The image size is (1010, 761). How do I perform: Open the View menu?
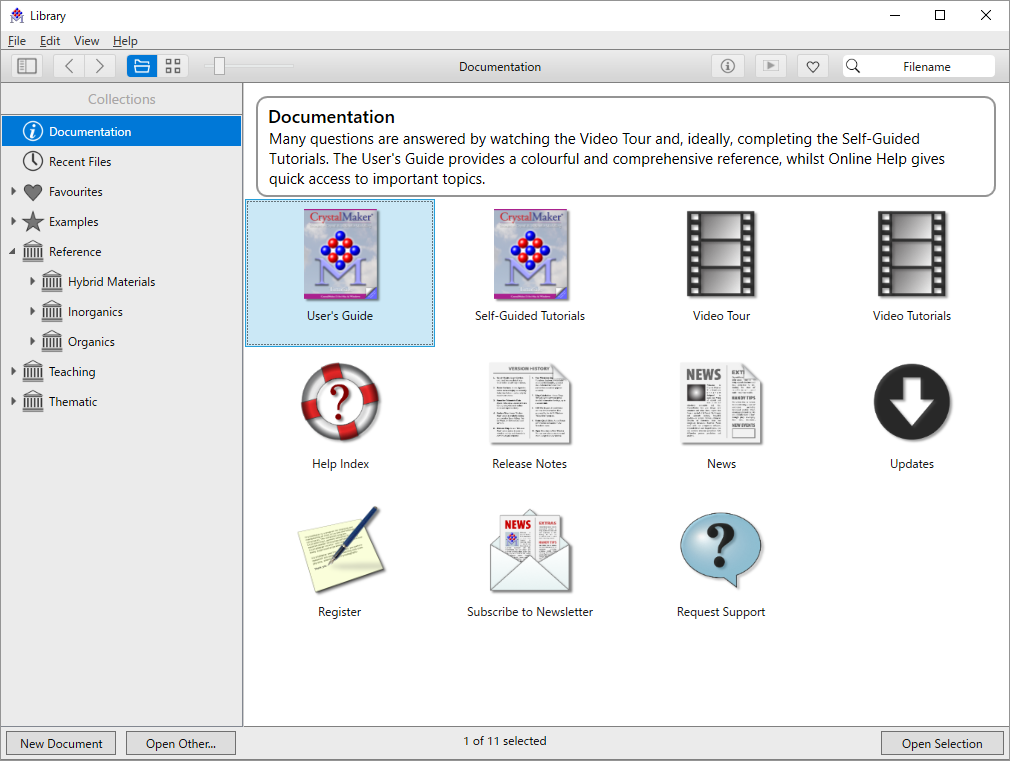pos(86,41)
